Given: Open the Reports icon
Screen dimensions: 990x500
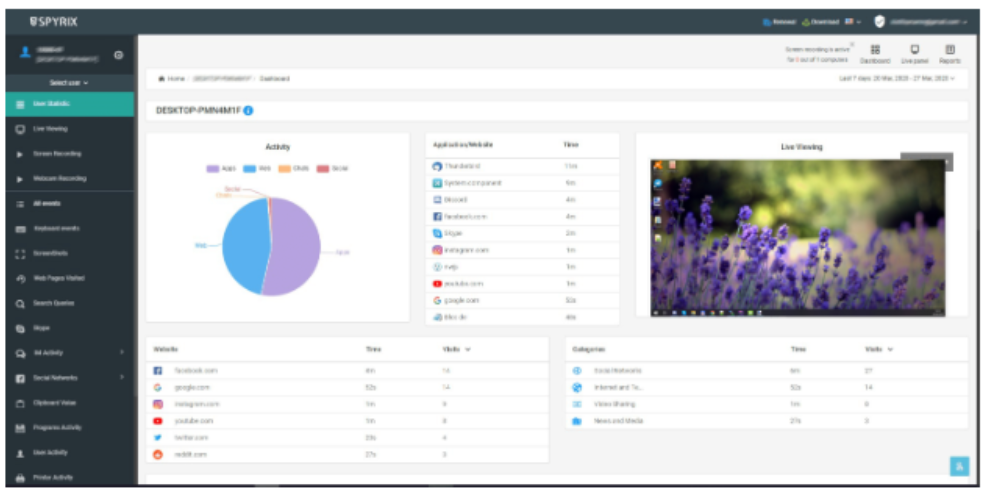Looking at the screenshot, I should pyautogui.click(x=950, y=49).
